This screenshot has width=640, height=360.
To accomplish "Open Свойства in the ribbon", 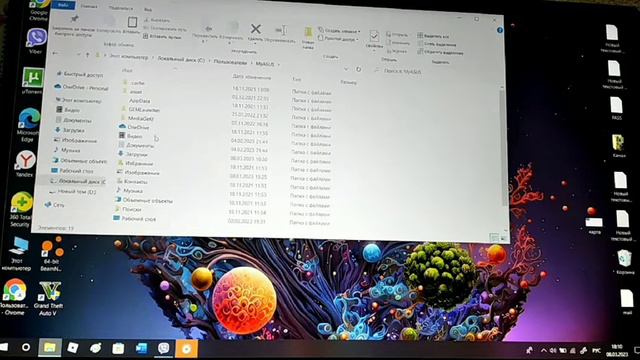I will point(374,39).
